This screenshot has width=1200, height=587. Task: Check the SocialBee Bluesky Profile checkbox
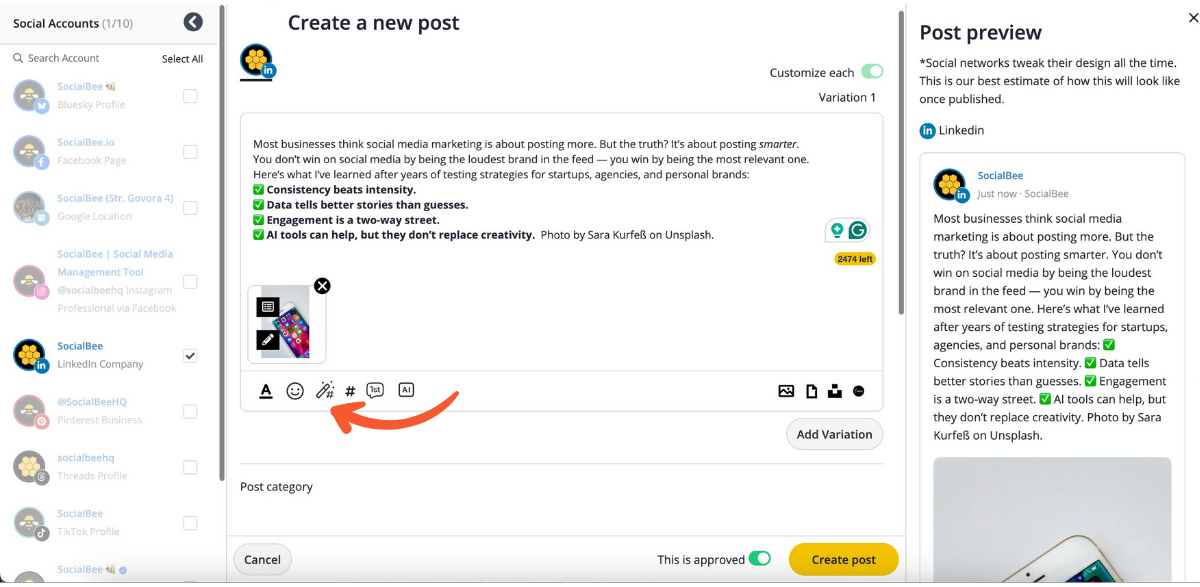click(190, 96)
